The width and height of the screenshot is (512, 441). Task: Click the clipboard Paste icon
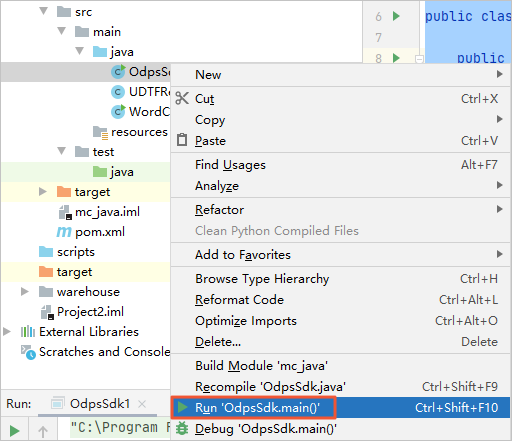point(182,140)
